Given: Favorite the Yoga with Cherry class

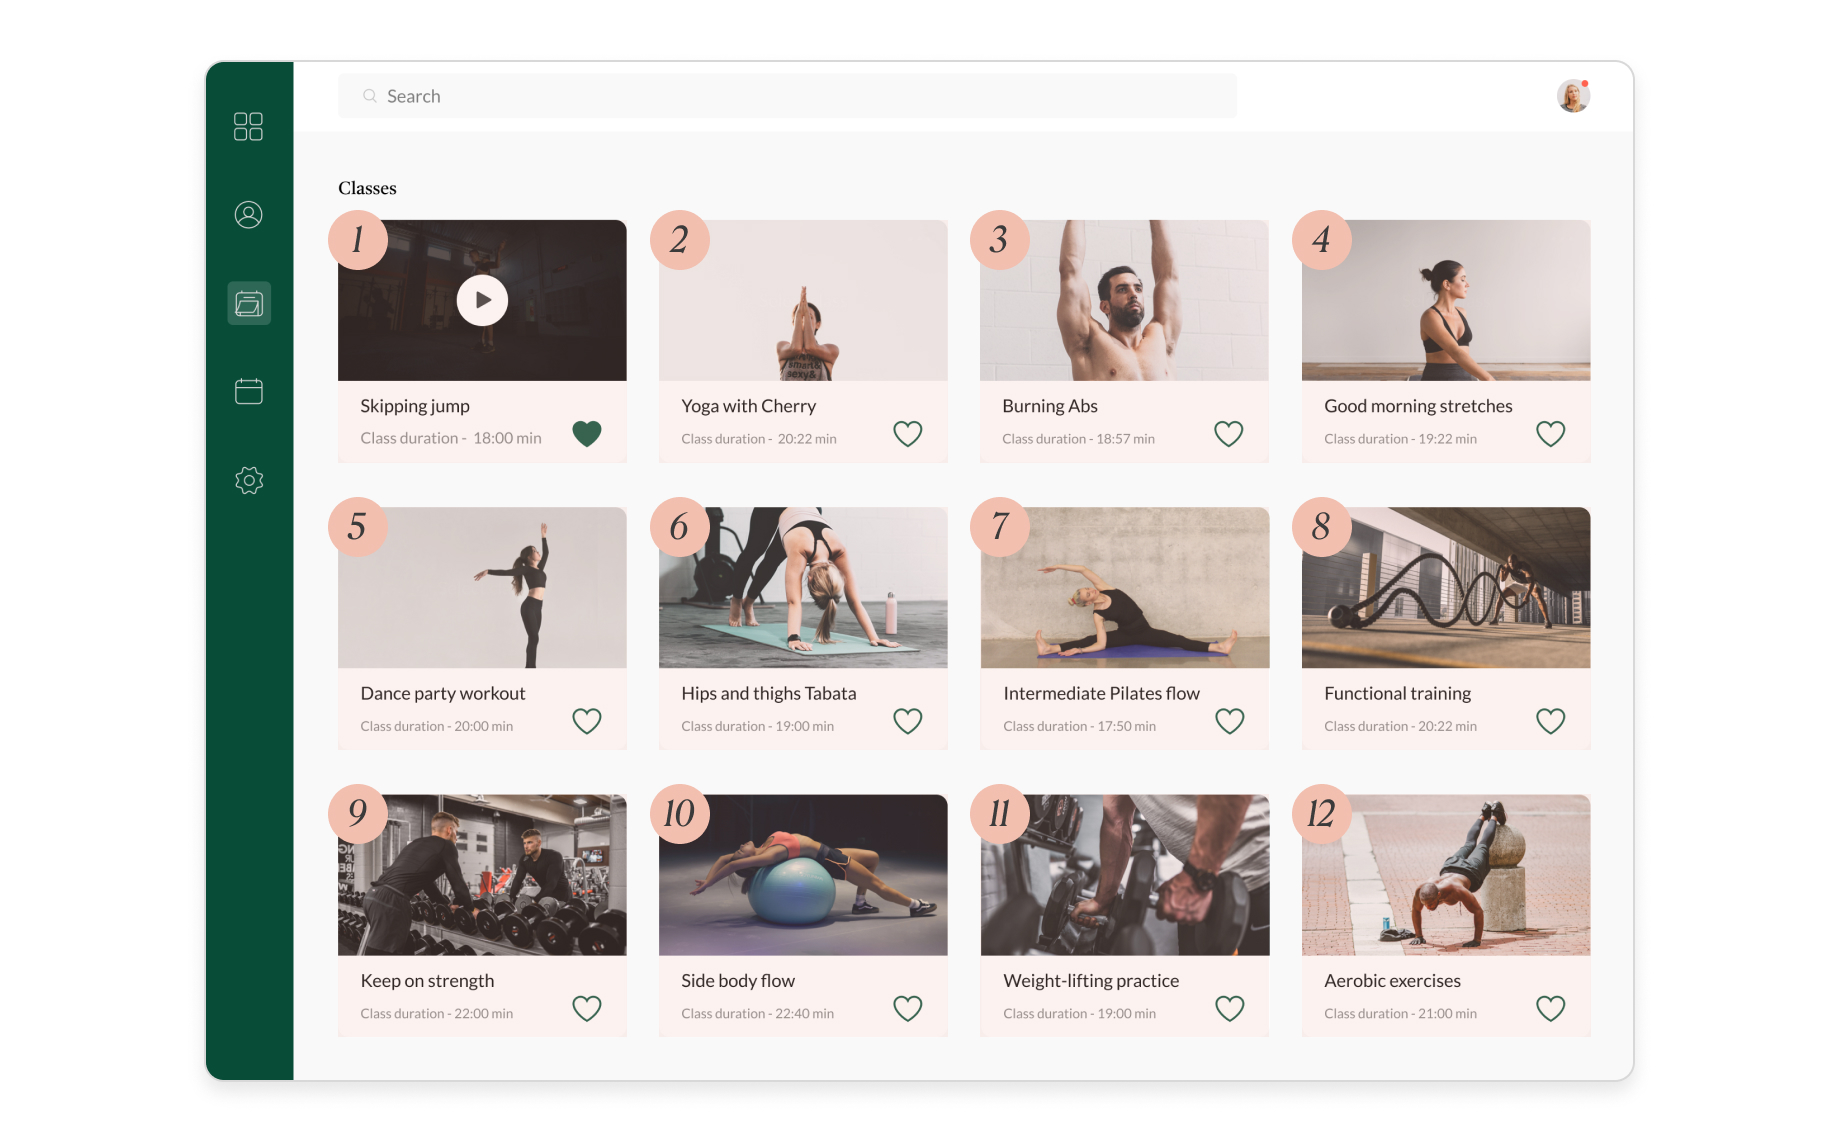Looking at the screenshot, I should [x=907, y=433].
